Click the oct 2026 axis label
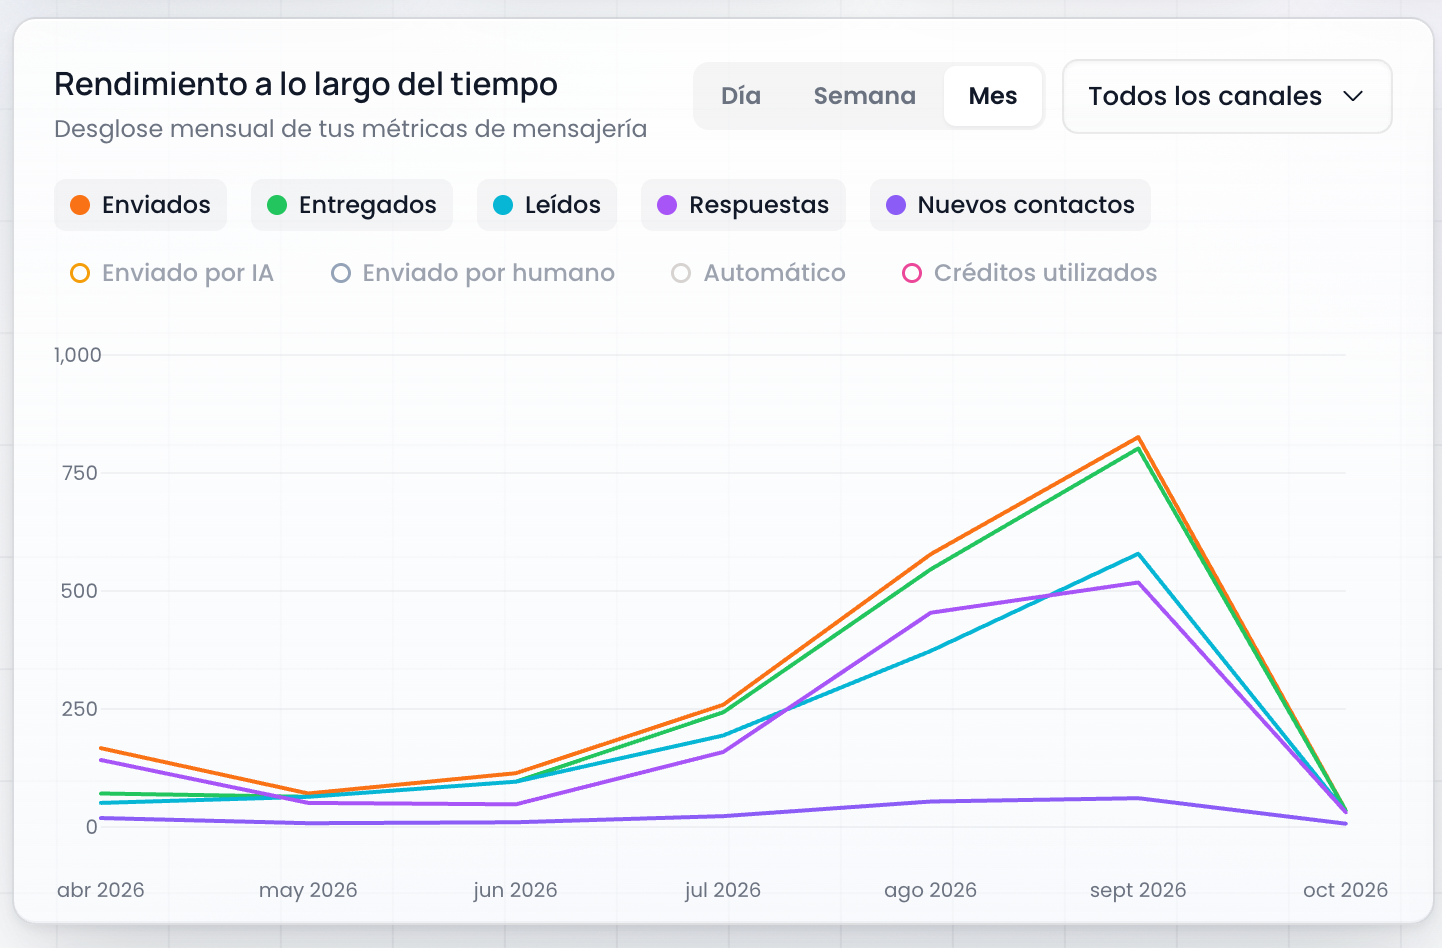The height and width of the screenshot is (948, 1442). (1345, 890)
